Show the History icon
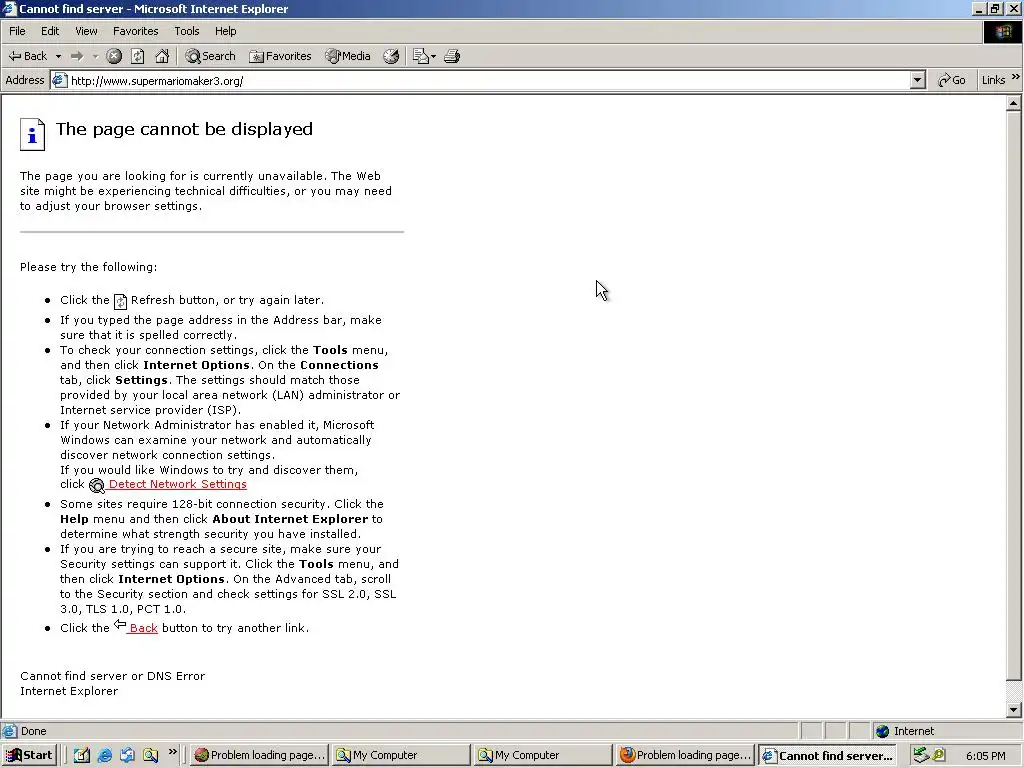Image resolution: width=1024 pixels, height=768 pixels. [x=391, y=56]
